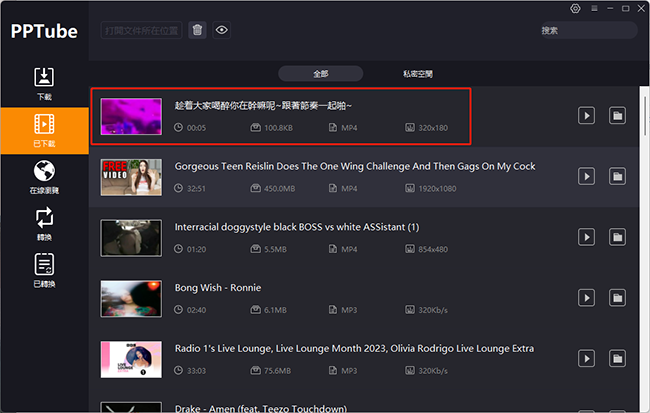Viewport: 650px width, 413px height.
Task: Select title 'Bong Wish - Ronnie'
Action: click(x=218, y=288)
